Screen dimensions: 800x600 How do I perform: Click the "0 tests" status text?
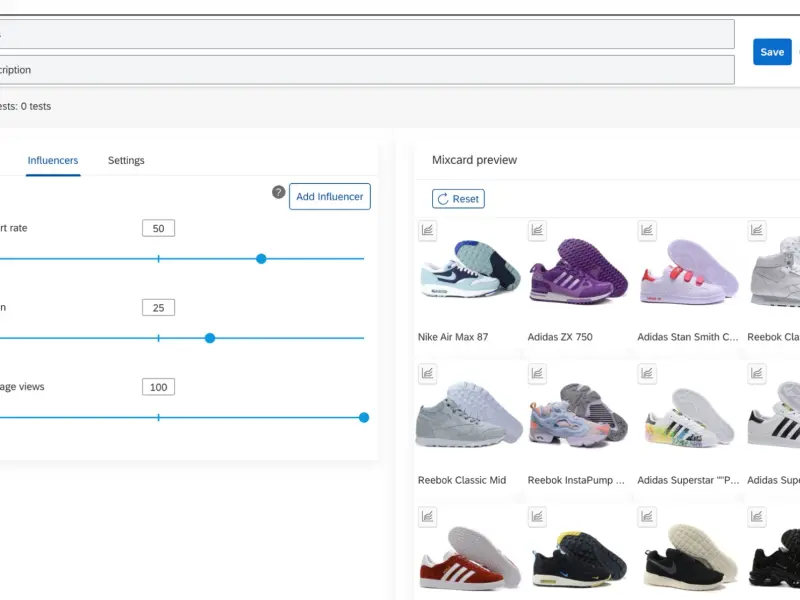pyautogui.click(x=36, y=106)
